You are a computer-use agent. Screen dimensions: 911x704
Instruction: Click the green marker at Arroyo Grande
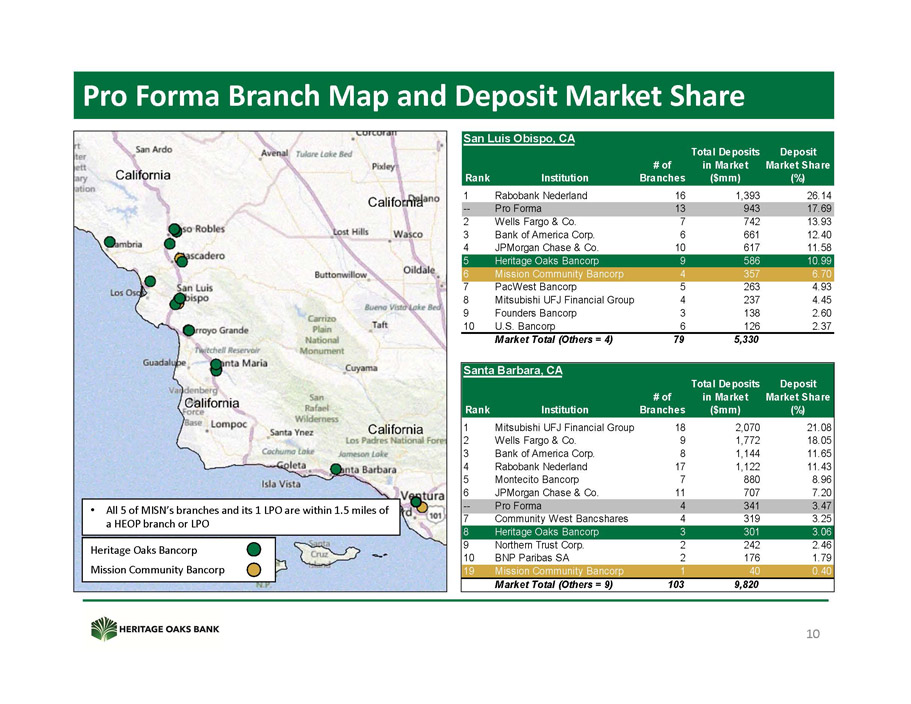click(x=189, y=331)
